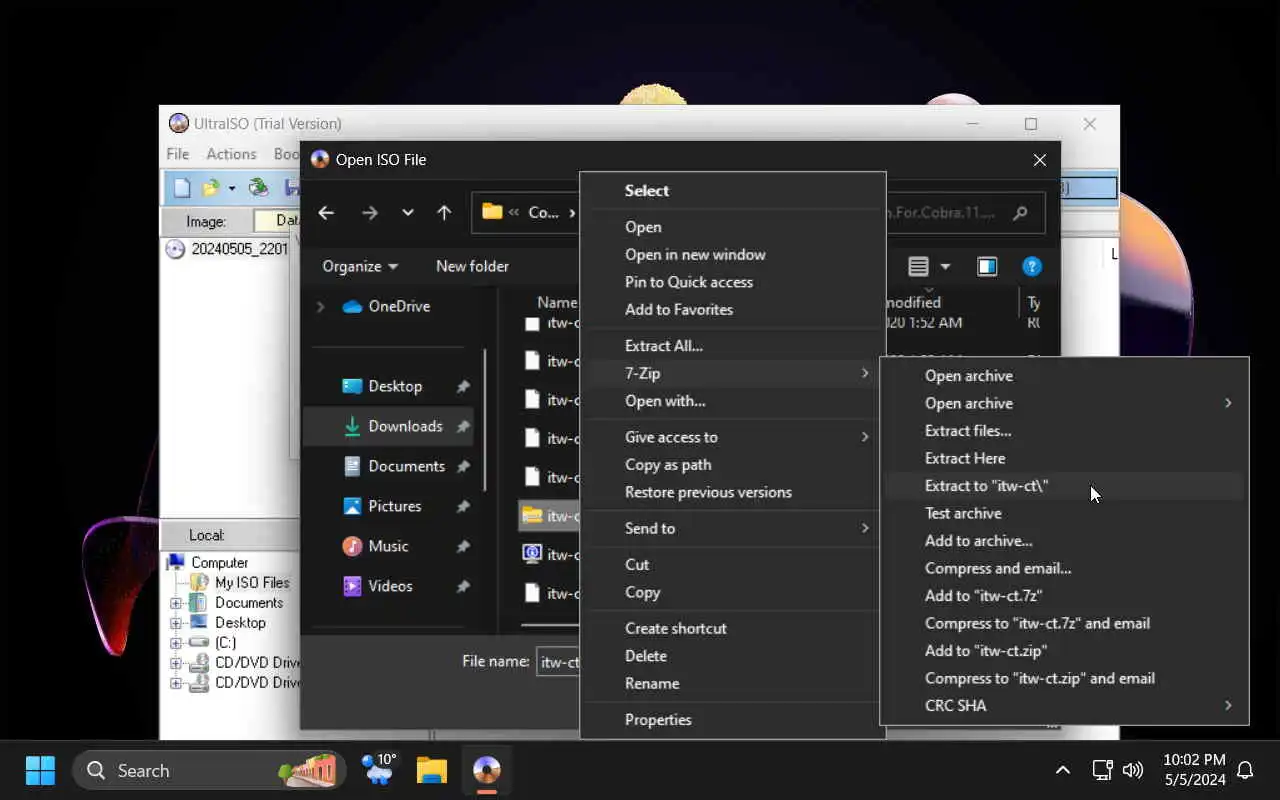Click the pin icon next to Desktop

point(463,386)
